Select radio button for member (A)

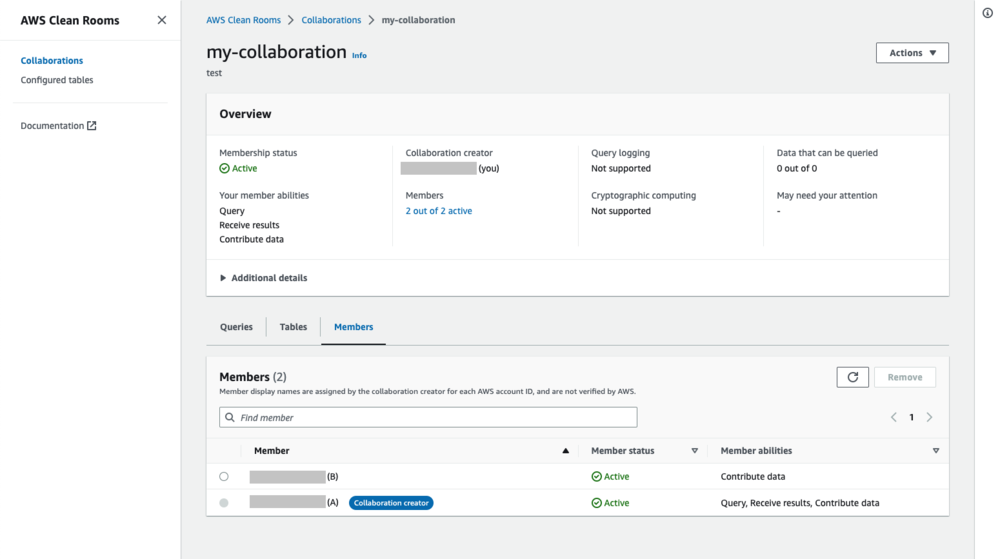(x=224, y=503)
